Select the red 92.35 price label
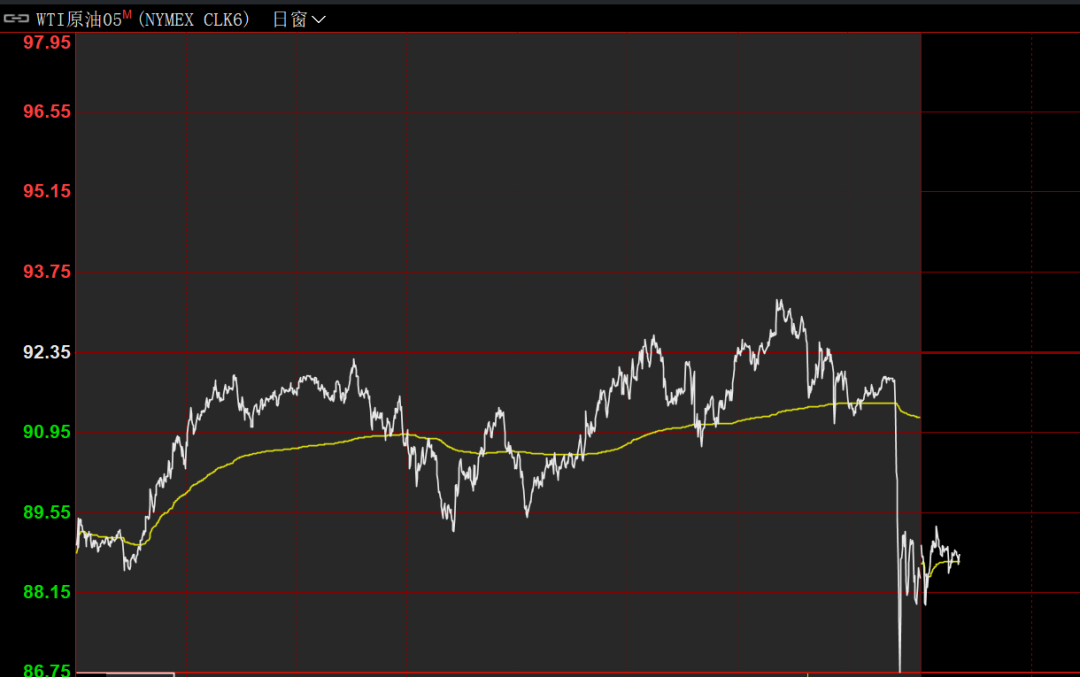 point(47,352)
